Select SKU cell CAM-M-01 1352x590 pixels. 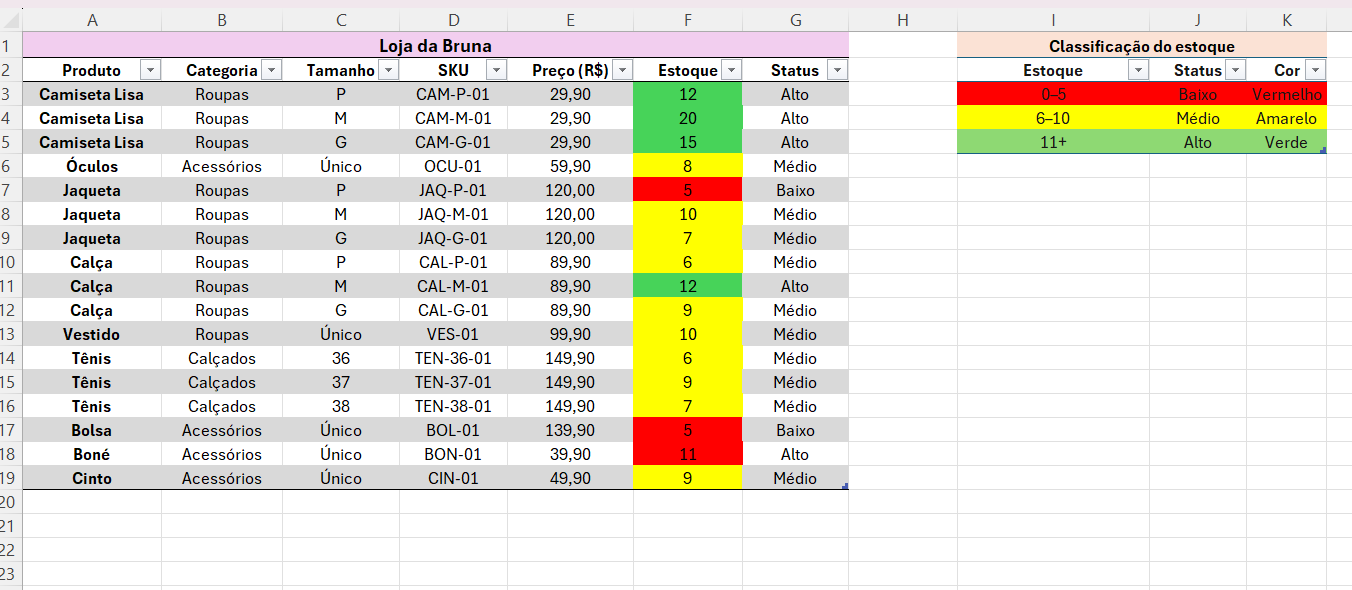(454, 118)
